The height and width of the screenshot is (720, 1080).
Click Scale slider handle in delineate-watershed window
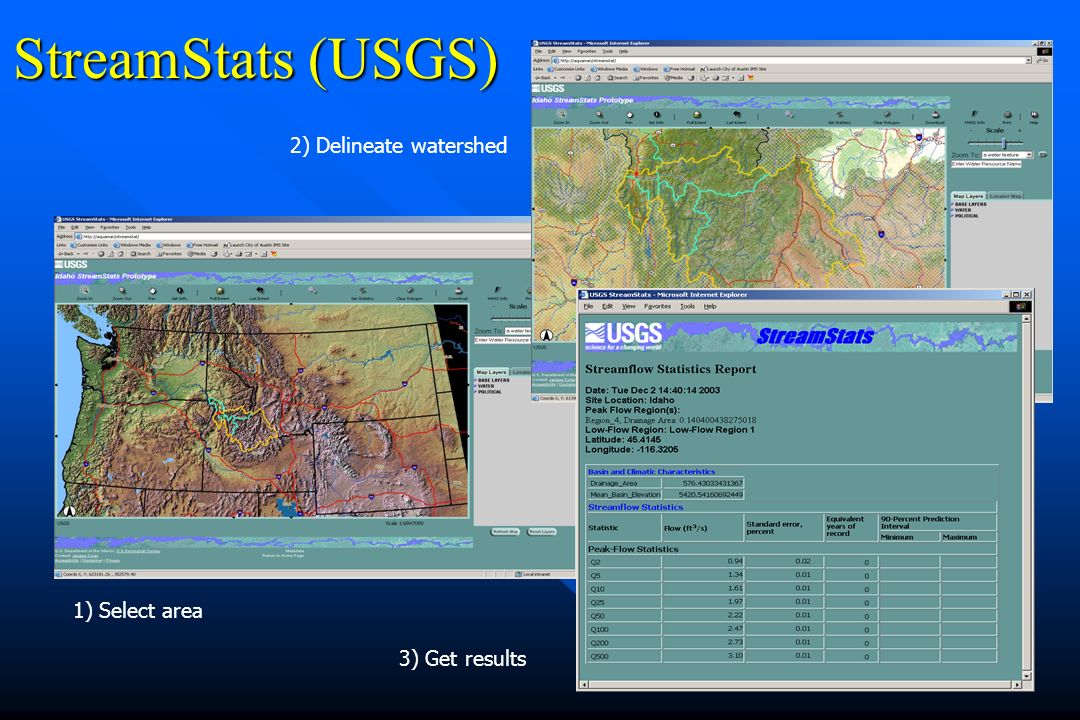coord(1004,143)
